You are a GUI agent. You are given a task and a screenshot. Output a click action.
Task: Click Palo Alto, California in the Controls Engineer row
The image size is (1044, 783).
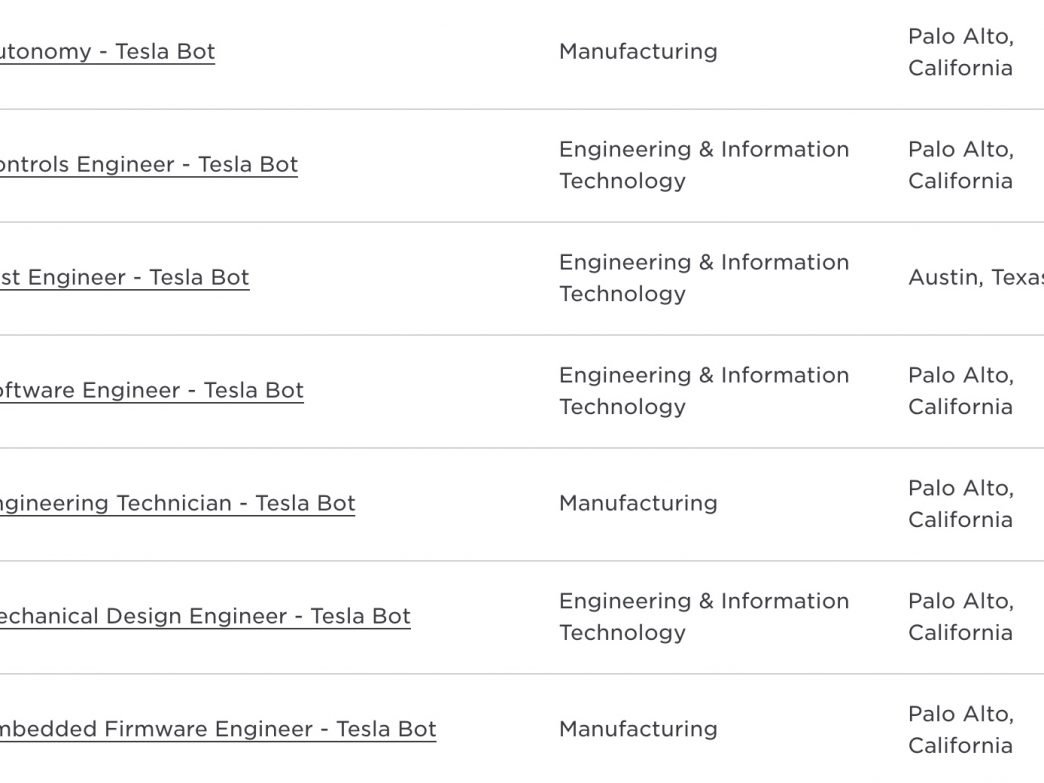[x=961, y=165]
